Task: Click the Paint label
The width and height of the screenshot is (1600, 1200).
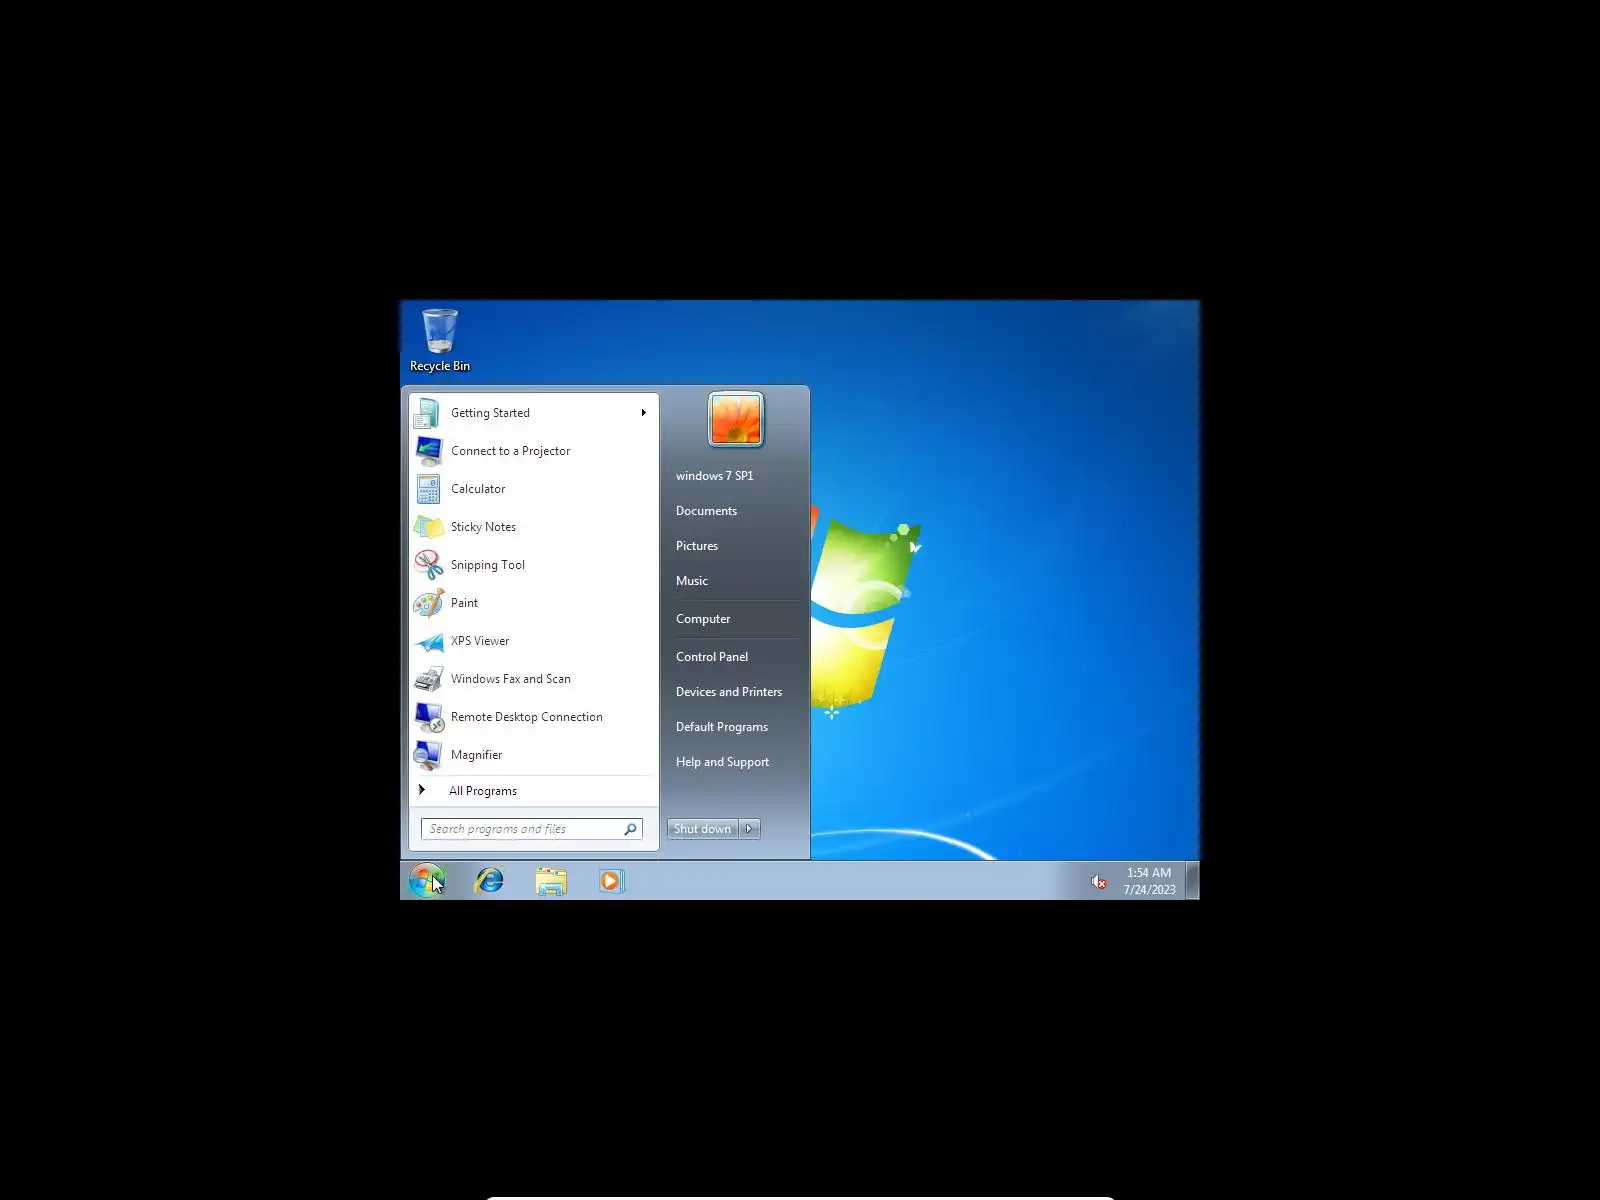Action: click(x=464, y=603)
